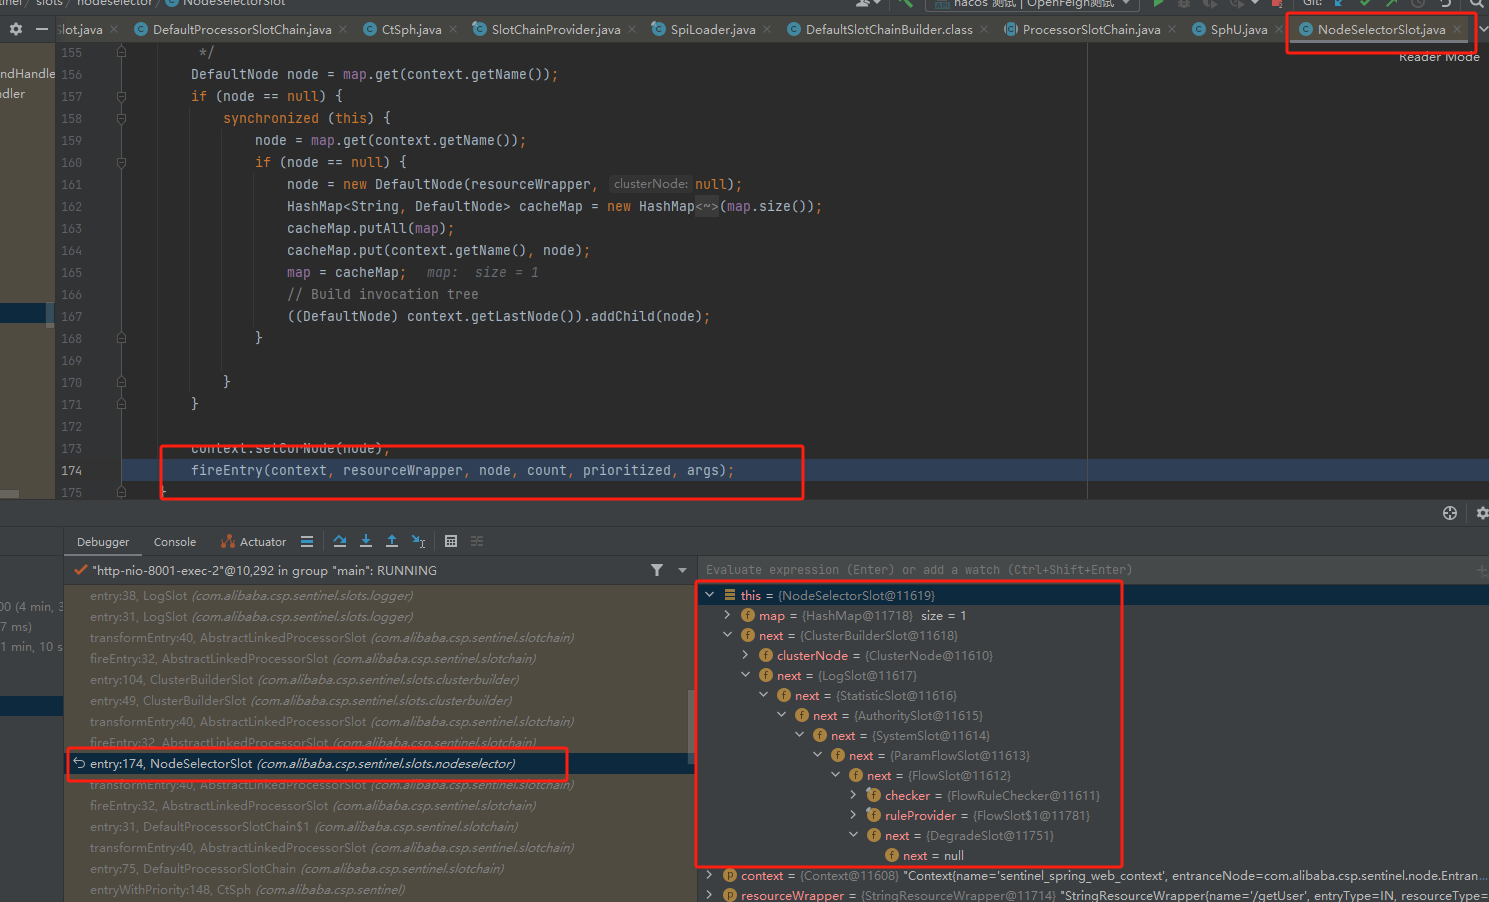Close the CtSph.java tab
This screenshot has height=902, width=1489.
click(x=453, y=30)
